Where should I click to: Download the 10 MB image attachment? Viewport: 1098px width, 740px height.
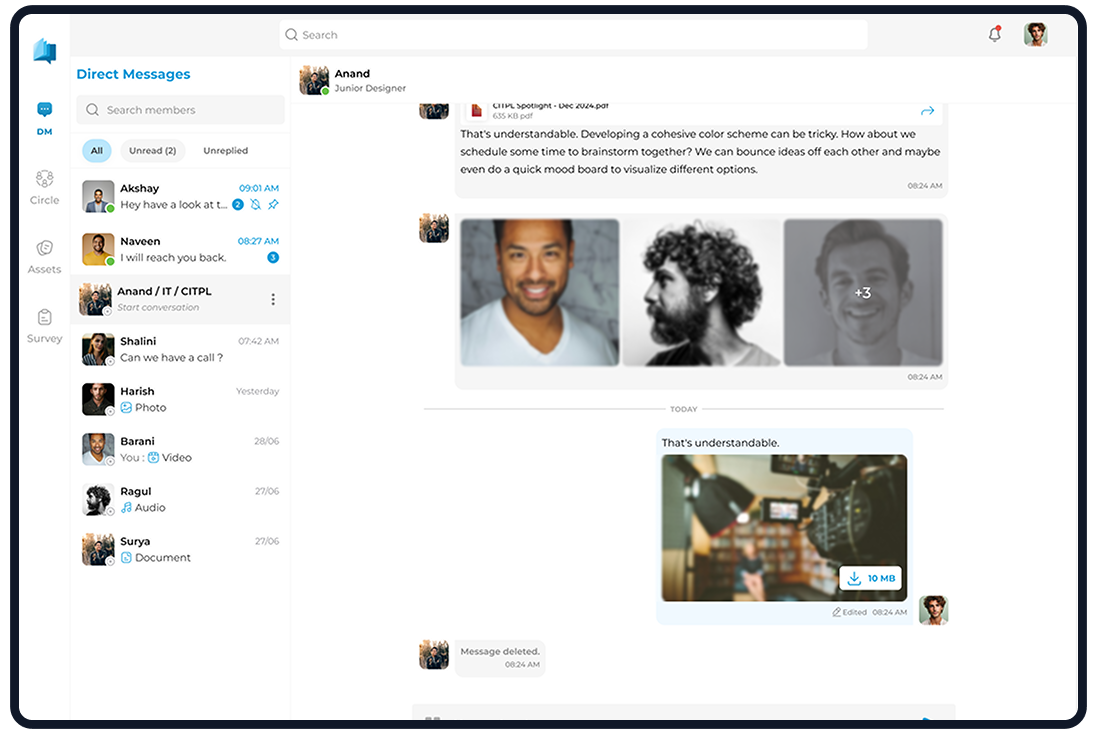point(870,578)
